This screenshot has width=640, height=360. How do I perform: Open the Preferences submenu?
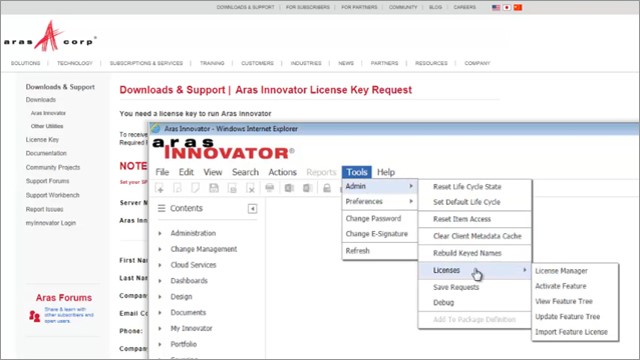click(x=380, y=202)
